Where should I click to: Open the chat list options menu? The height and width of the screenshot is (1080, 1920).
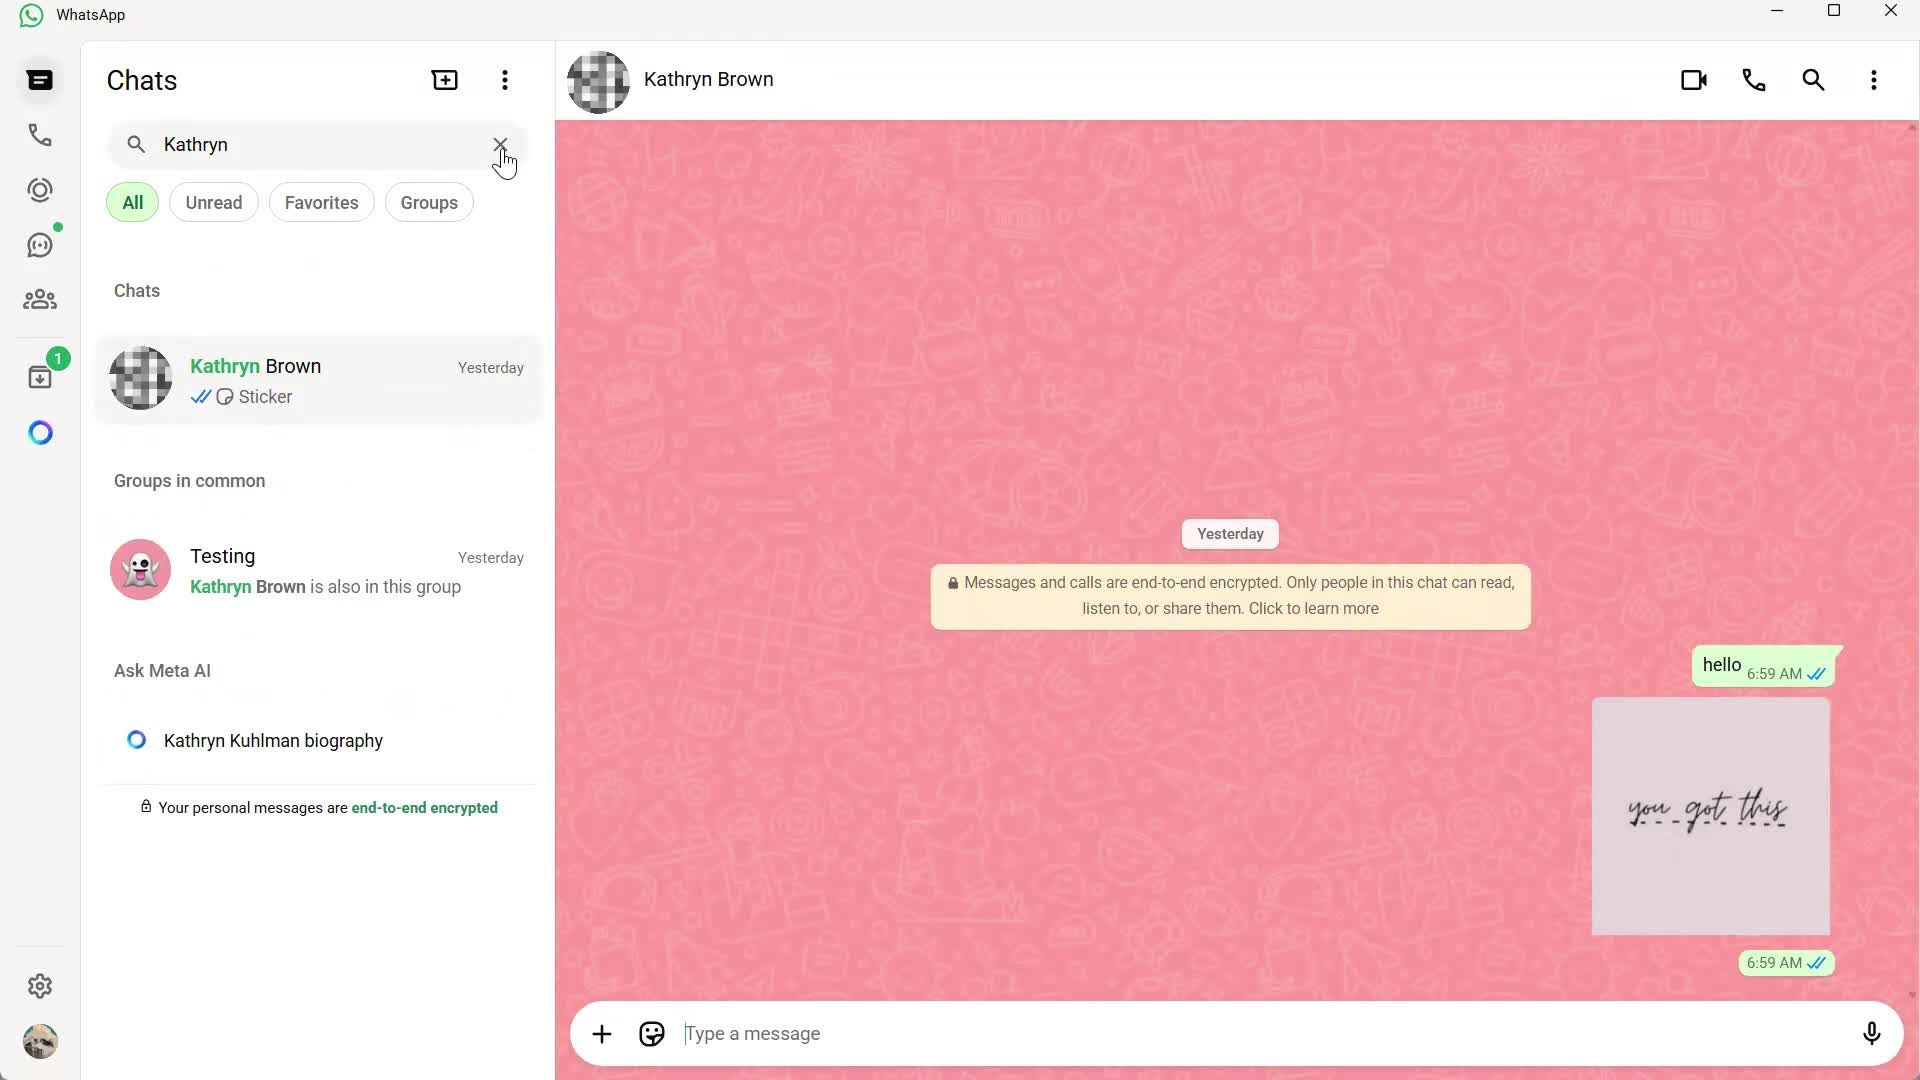(x=505, y=80)
